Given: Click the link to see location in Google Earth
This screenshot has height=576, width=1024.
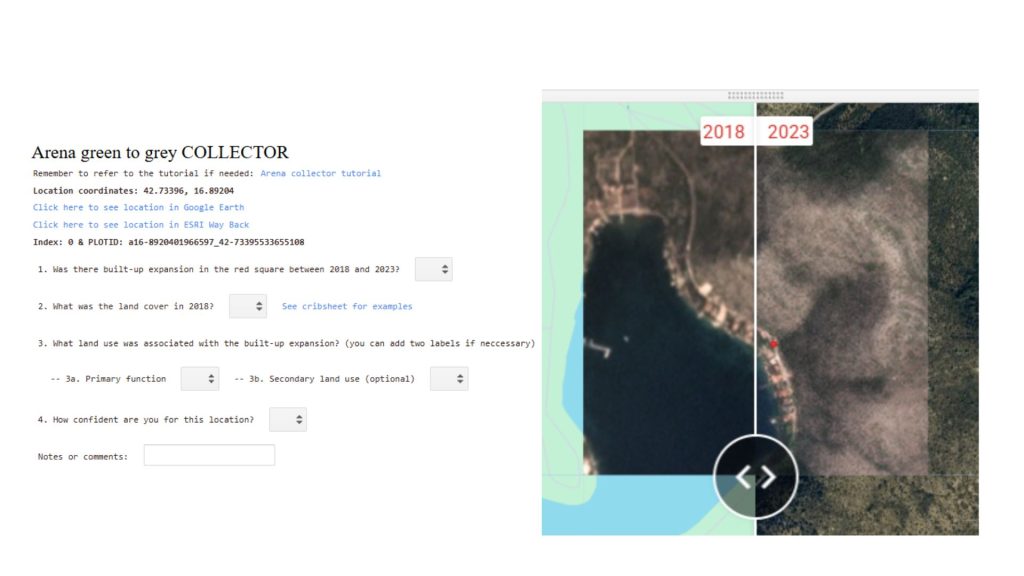Looking at the screenshot, I should pyautogui.click(x=138, y=207).
